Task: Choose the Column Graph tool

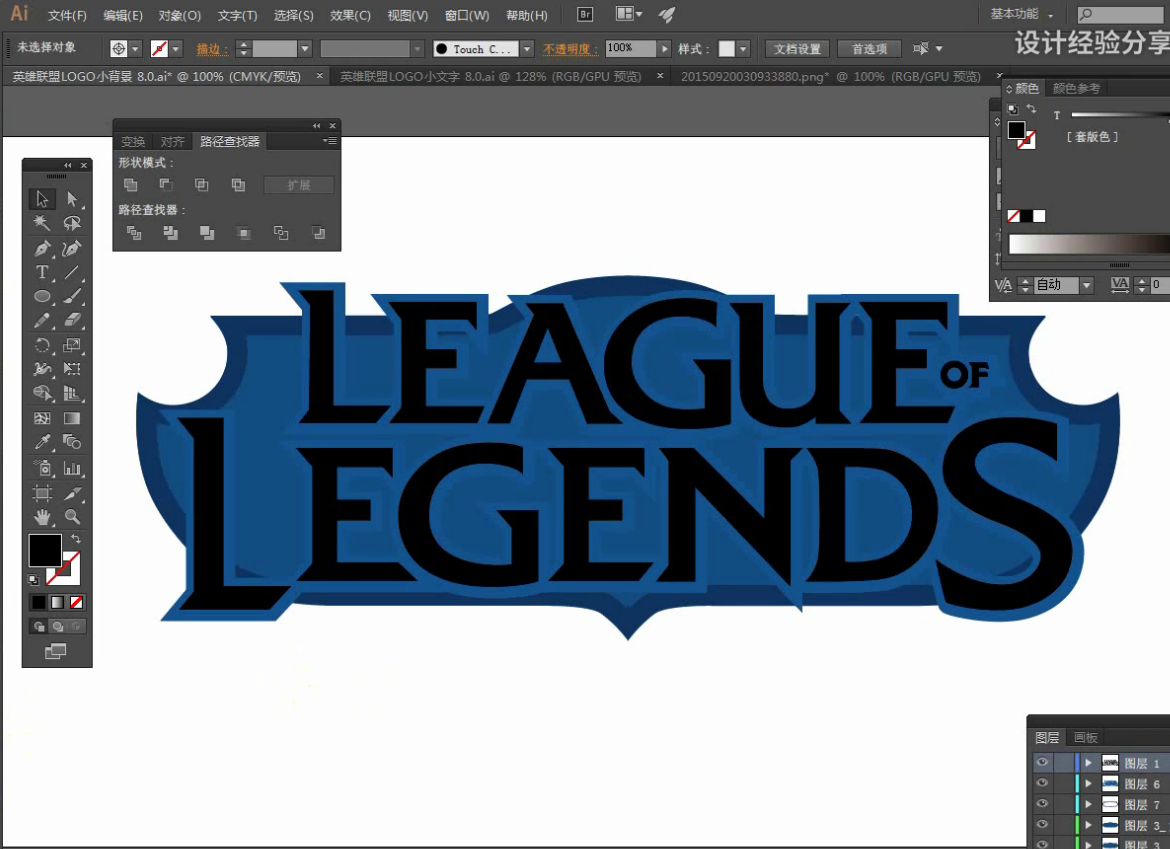Action: coord(72,468)
